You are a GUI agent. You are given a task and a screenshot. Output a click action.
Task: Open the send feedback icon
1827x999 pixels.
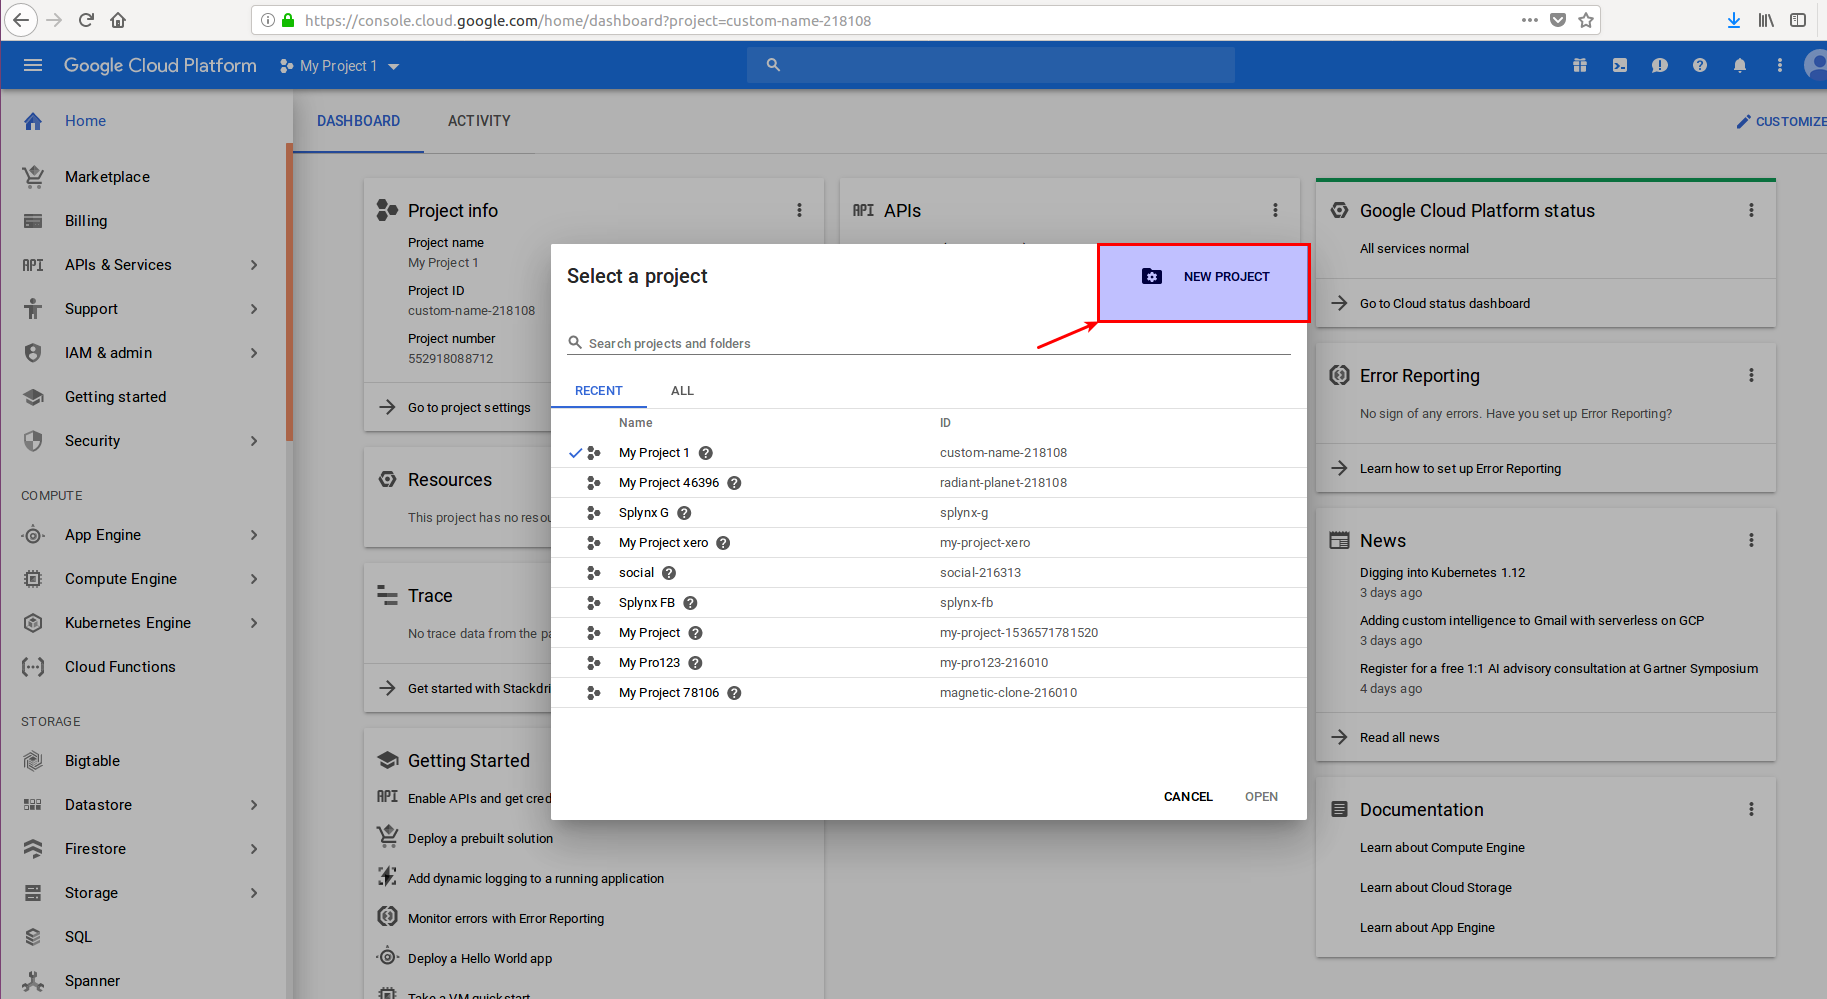point(1660,65)
